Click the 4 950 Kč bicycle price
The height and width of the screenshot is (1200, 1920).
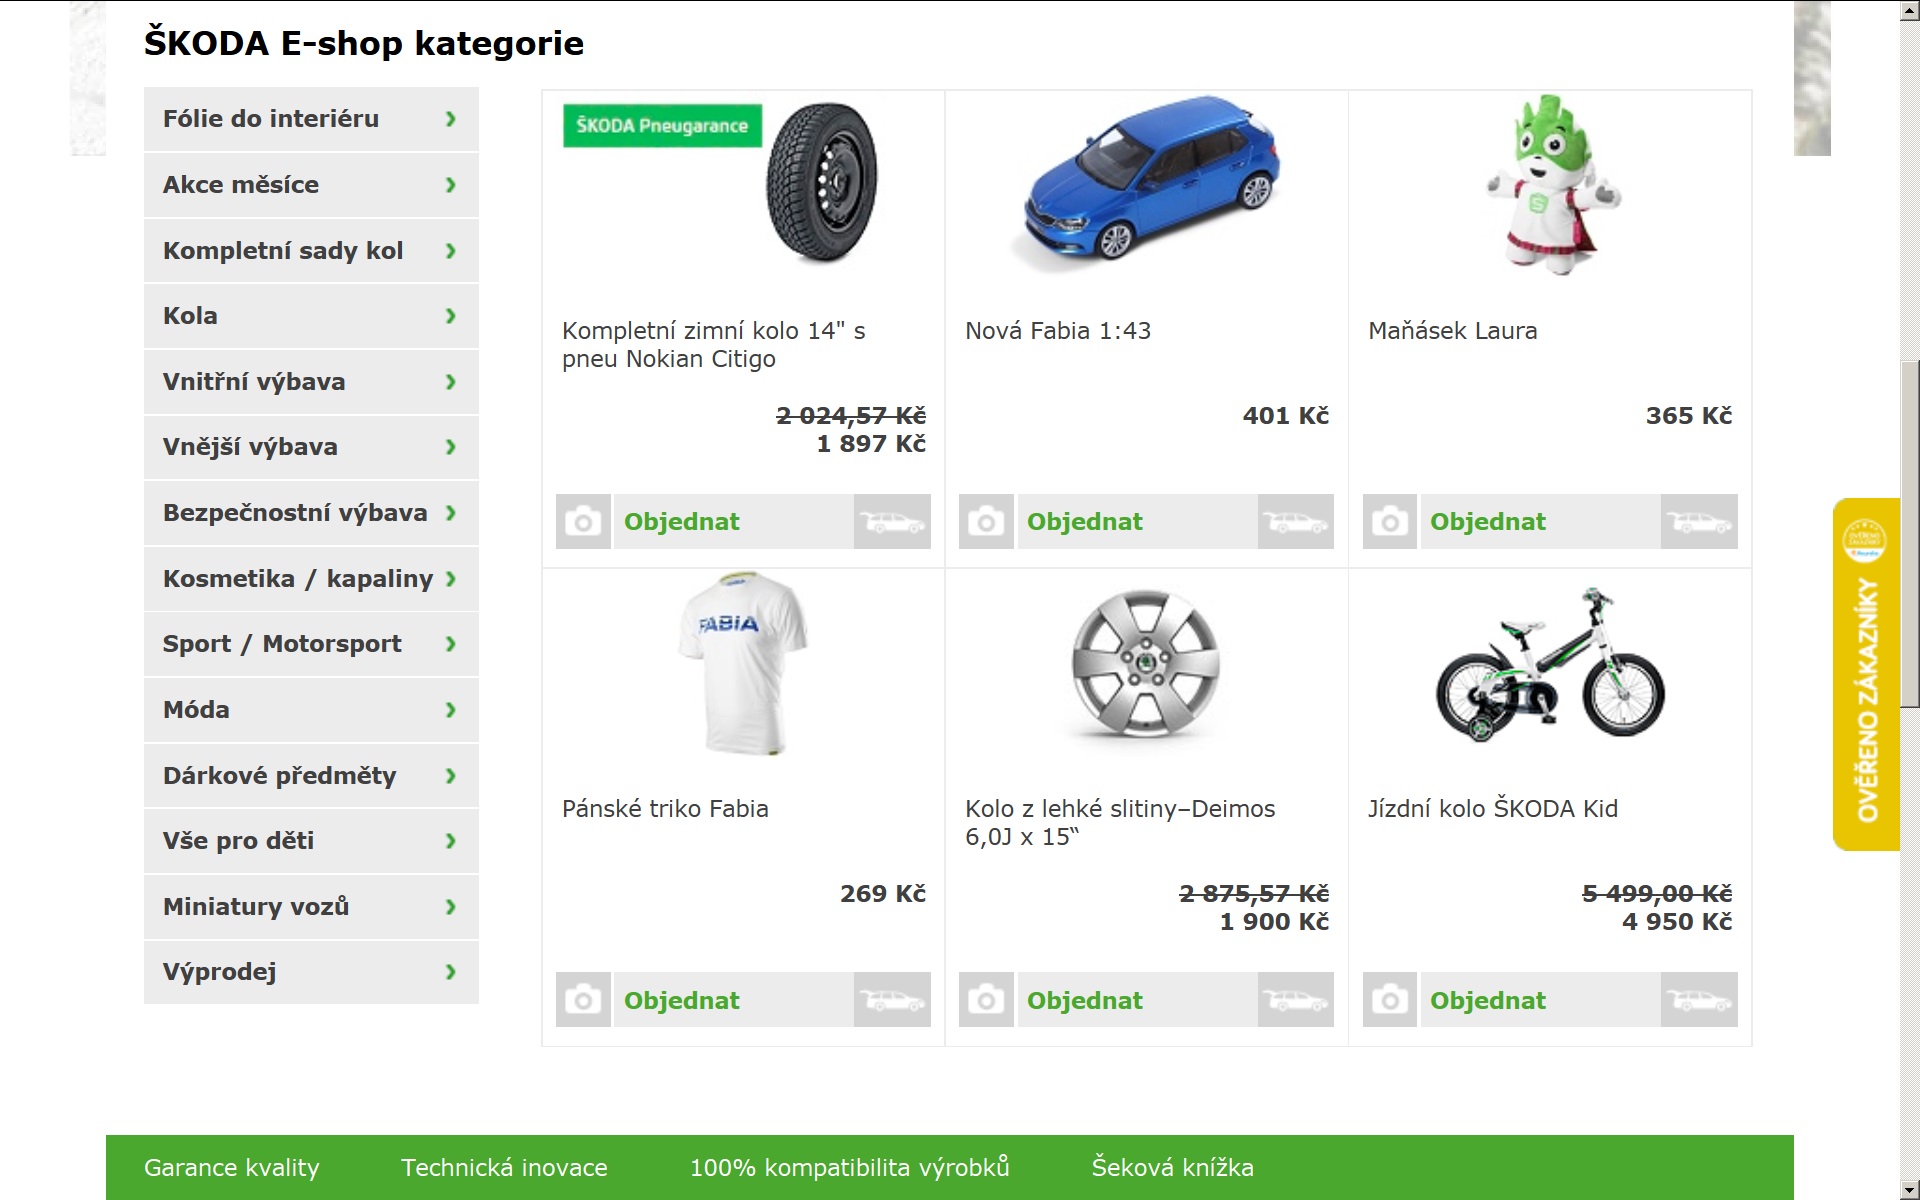pyautogui.click(x=1677, y=922)
